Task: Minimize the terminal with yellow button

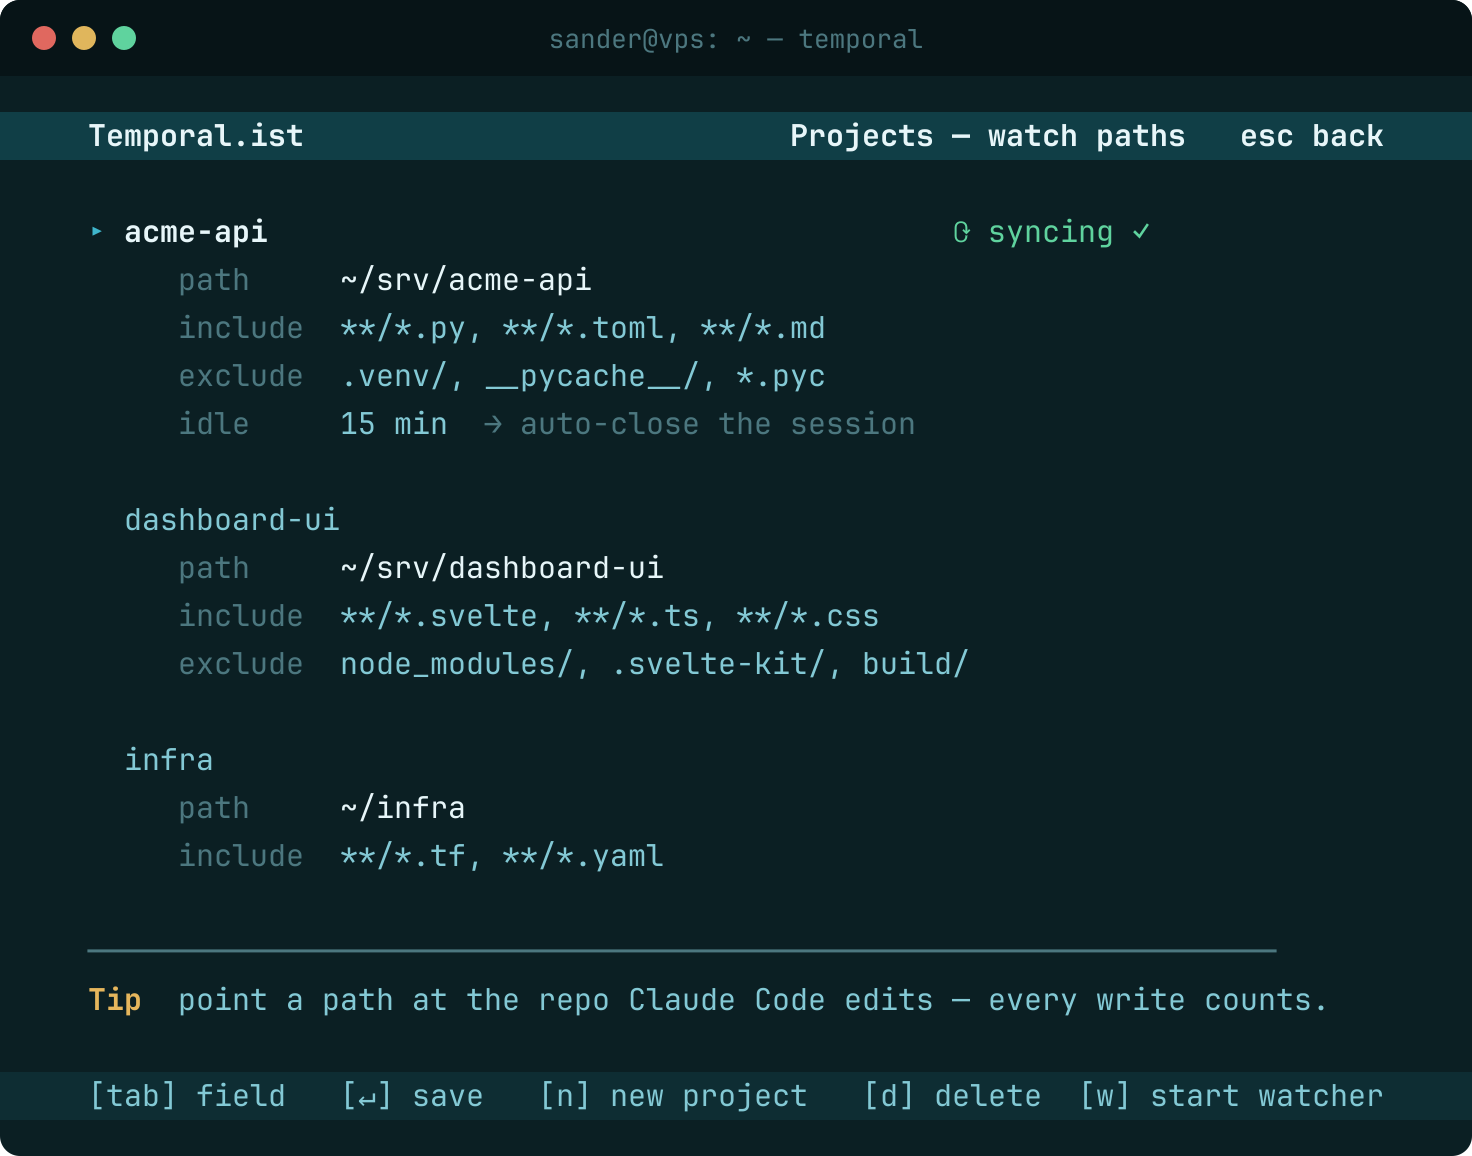Action: (84, 38)
